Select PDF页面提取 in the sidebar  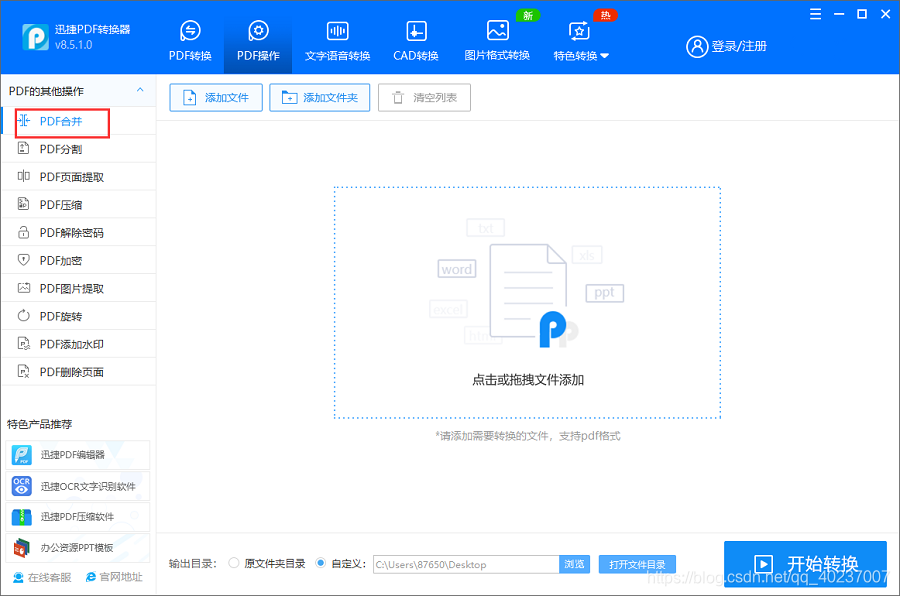pos(79,177)
